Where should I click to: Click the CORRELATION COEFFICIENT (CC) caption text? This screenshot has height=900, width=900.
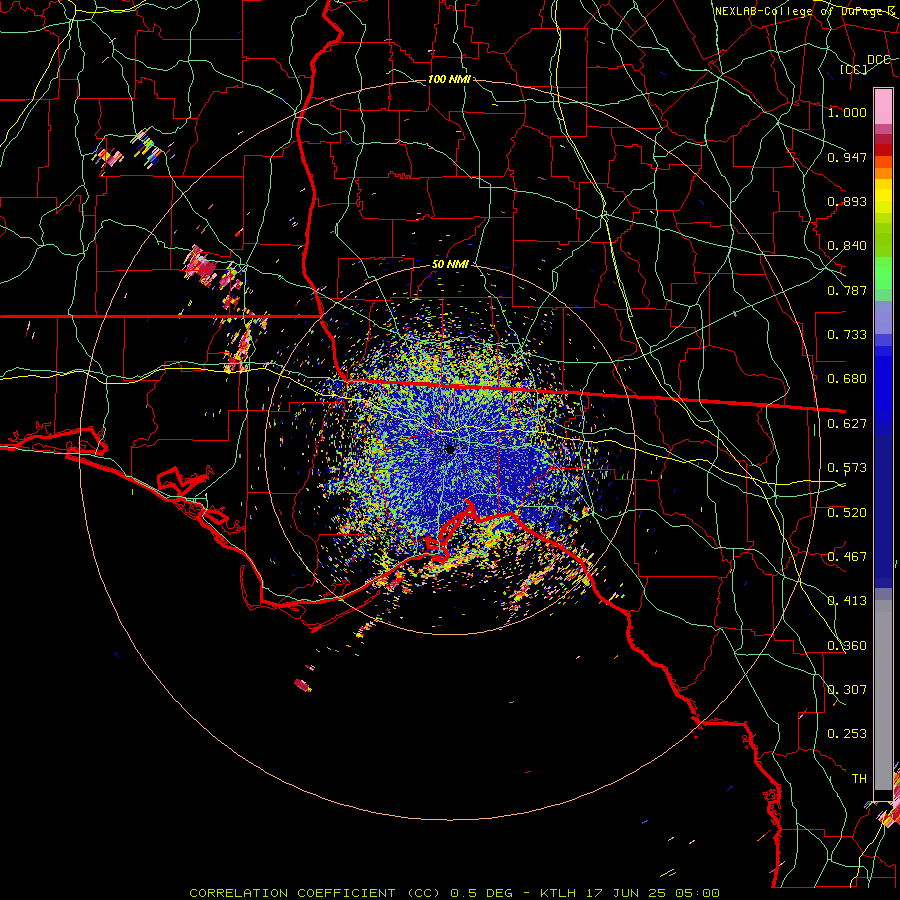coord(315,893)
